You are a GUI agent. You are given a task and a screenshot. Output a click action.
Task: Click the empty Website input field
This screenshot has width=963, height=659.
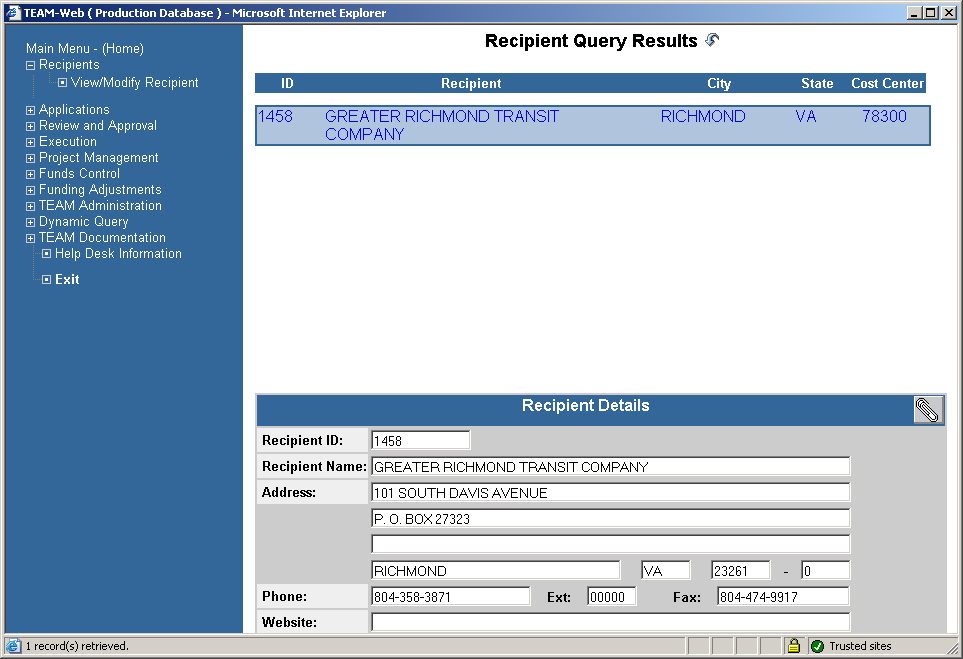pyautogui.click(x=610, y=622)
